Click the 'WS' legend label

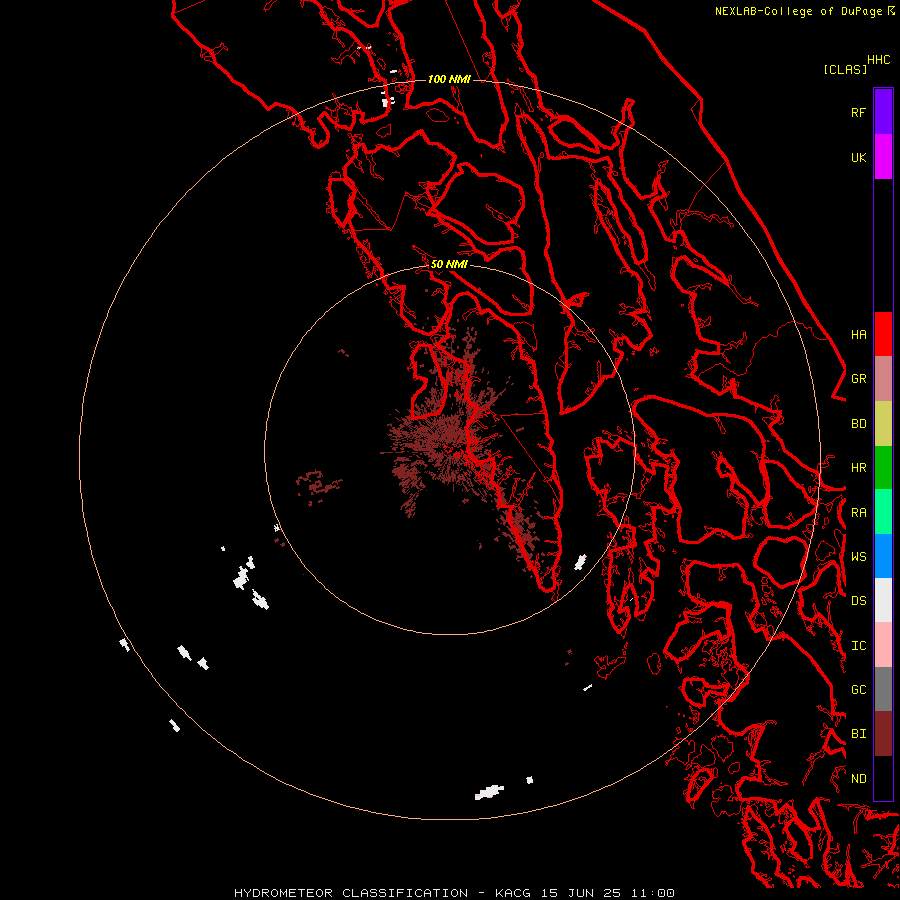pos(858,557)
